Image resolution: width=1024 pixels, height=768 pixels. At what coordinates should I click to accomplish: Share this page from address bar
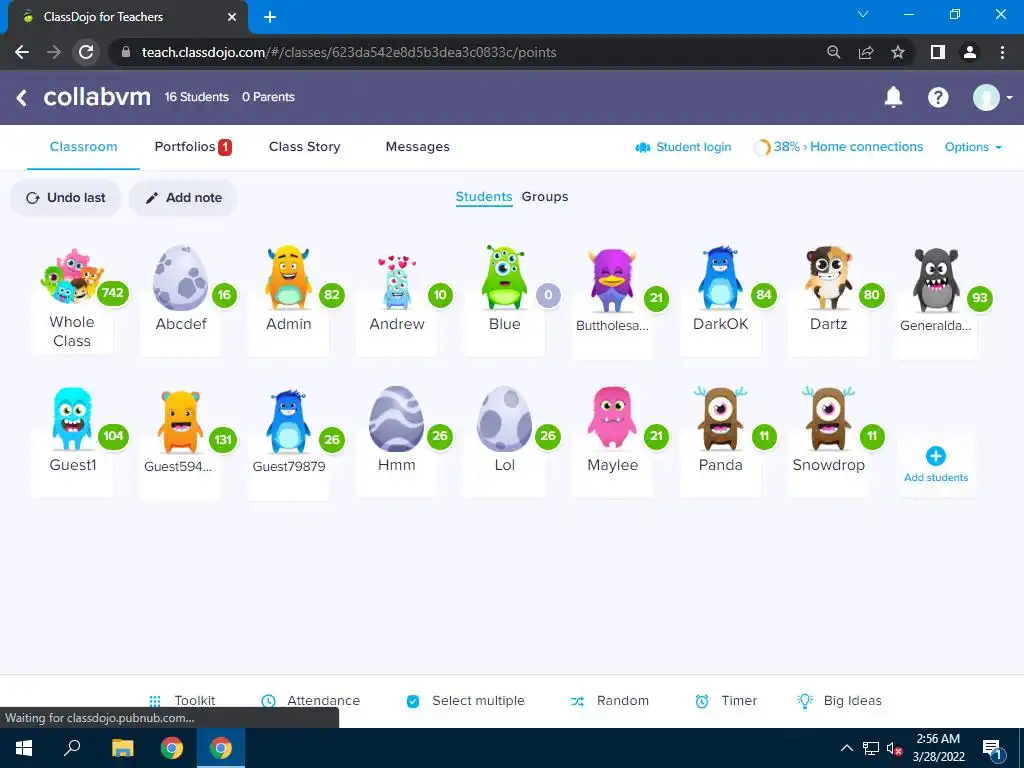coord(866,52)
